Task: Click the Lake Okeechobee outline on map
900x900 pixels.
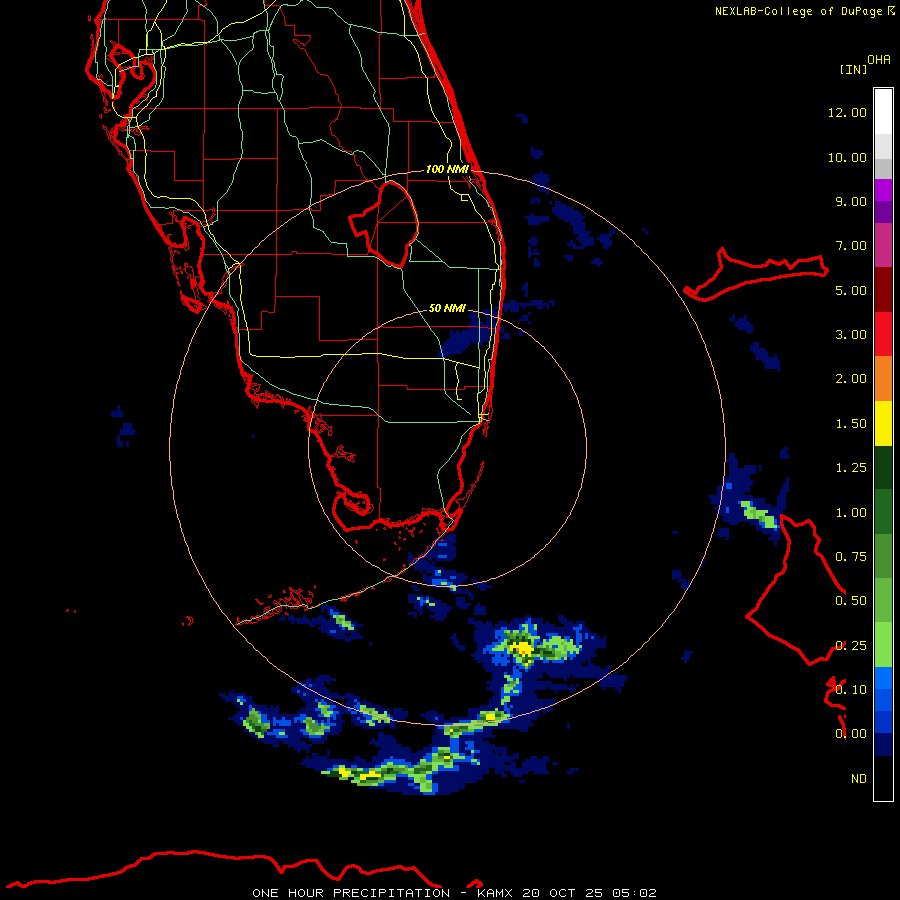Action: (384, 224)
